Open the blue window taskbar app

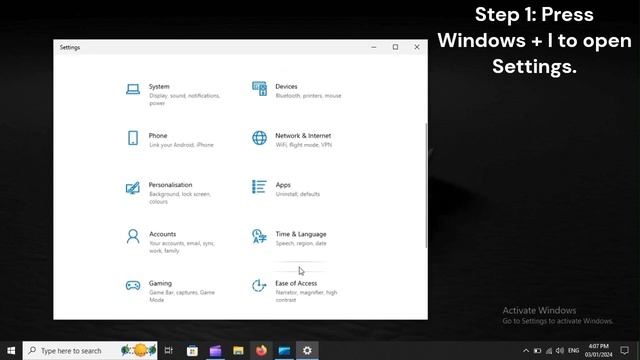point(284,351)
